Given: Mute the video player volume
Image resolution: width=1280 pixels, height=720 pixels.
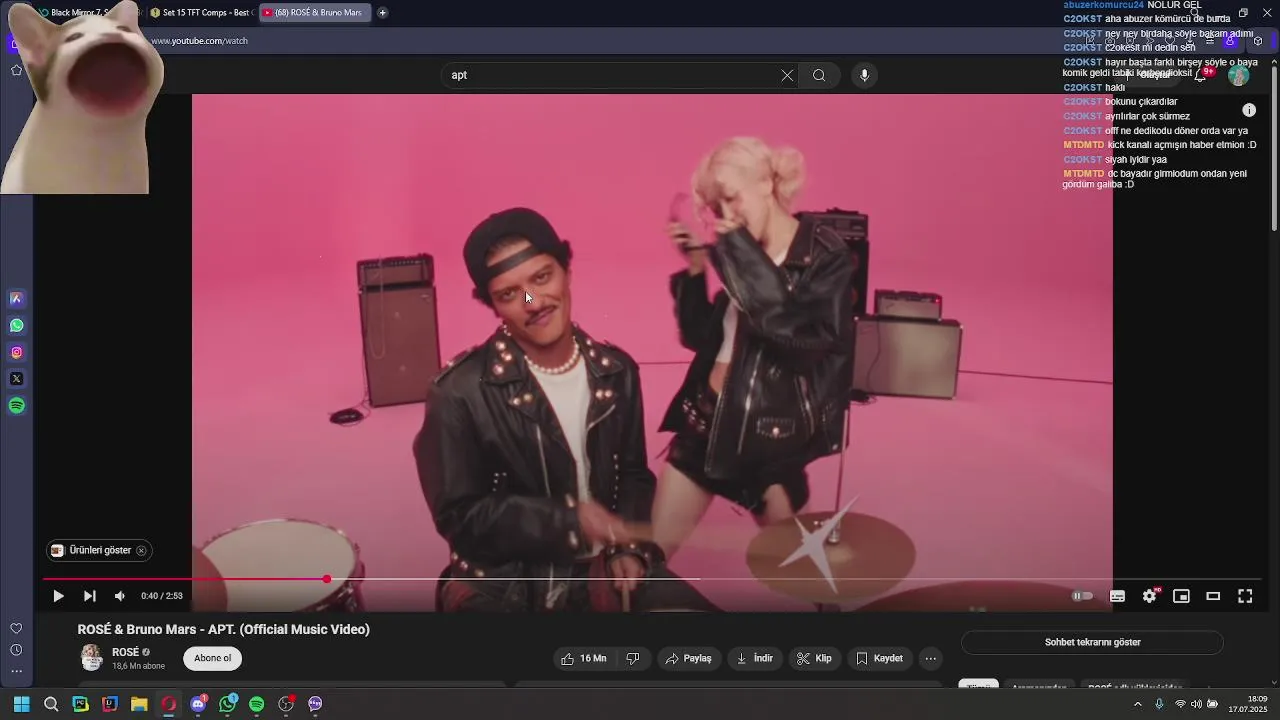Looking at the screenshot, I should click(120, 596).
